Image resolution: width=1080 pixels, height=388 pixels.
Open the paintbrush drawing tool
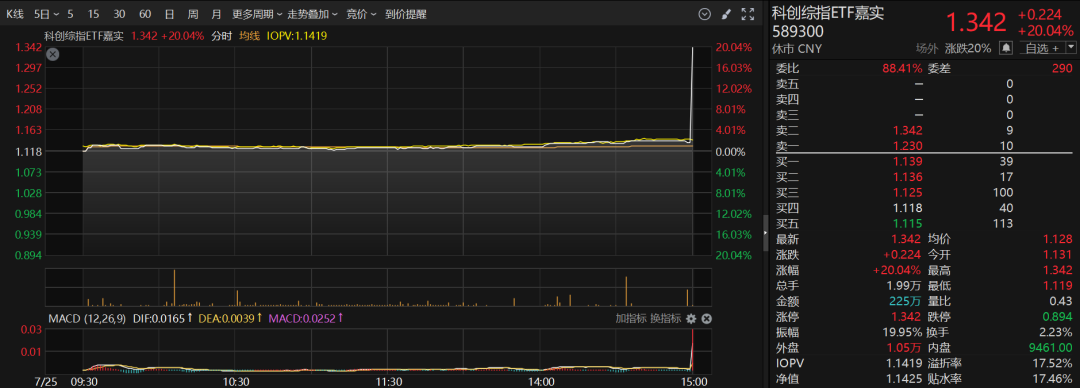726,14
